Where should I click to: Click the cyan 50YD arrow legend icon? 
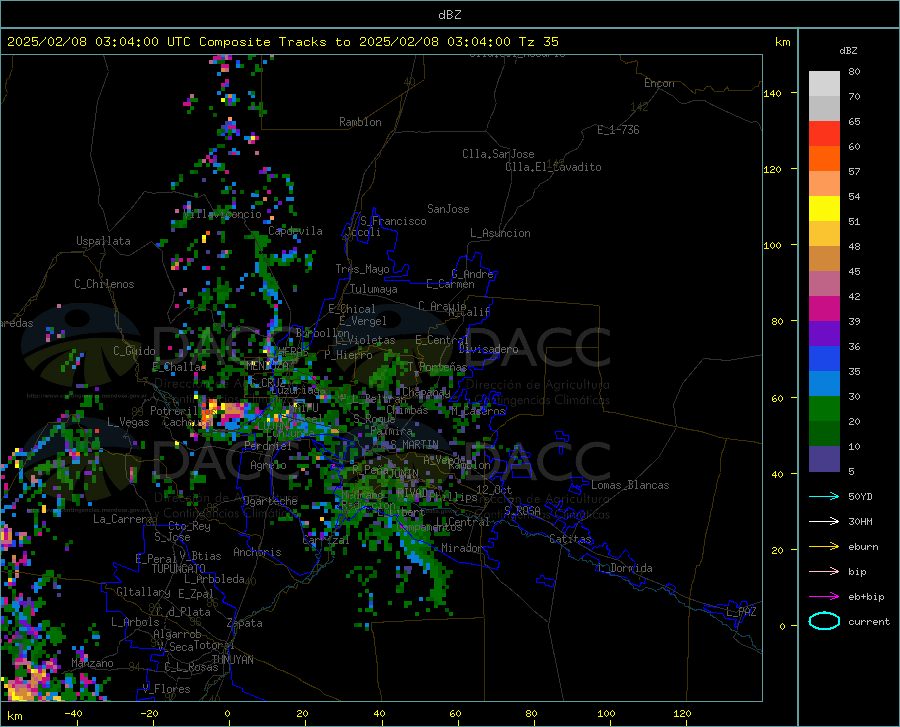(824, 496)
